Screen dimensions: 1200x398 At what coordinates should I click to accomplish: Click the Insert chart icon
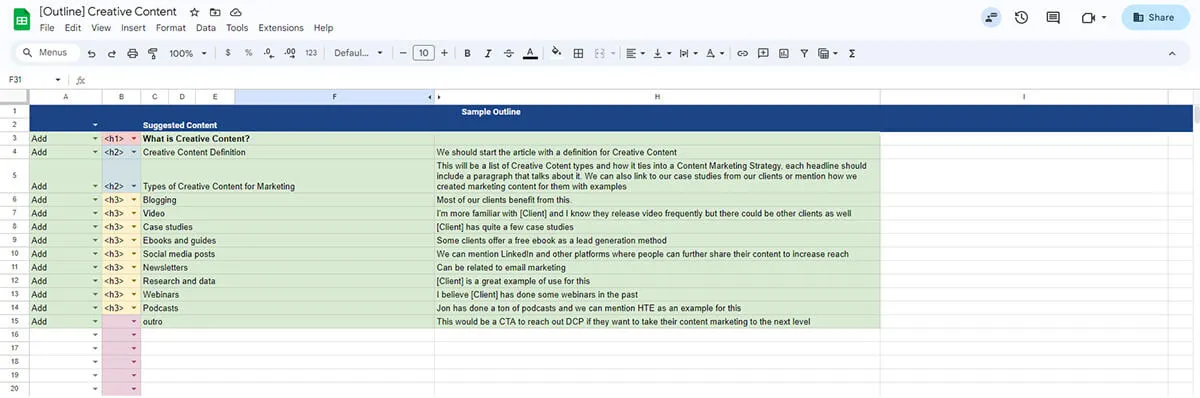tap(783, 53)
